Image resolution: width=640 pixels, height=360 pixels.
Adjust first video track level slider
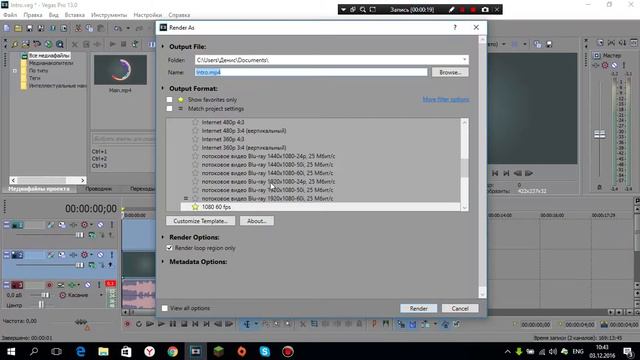(x=80, y=235)
